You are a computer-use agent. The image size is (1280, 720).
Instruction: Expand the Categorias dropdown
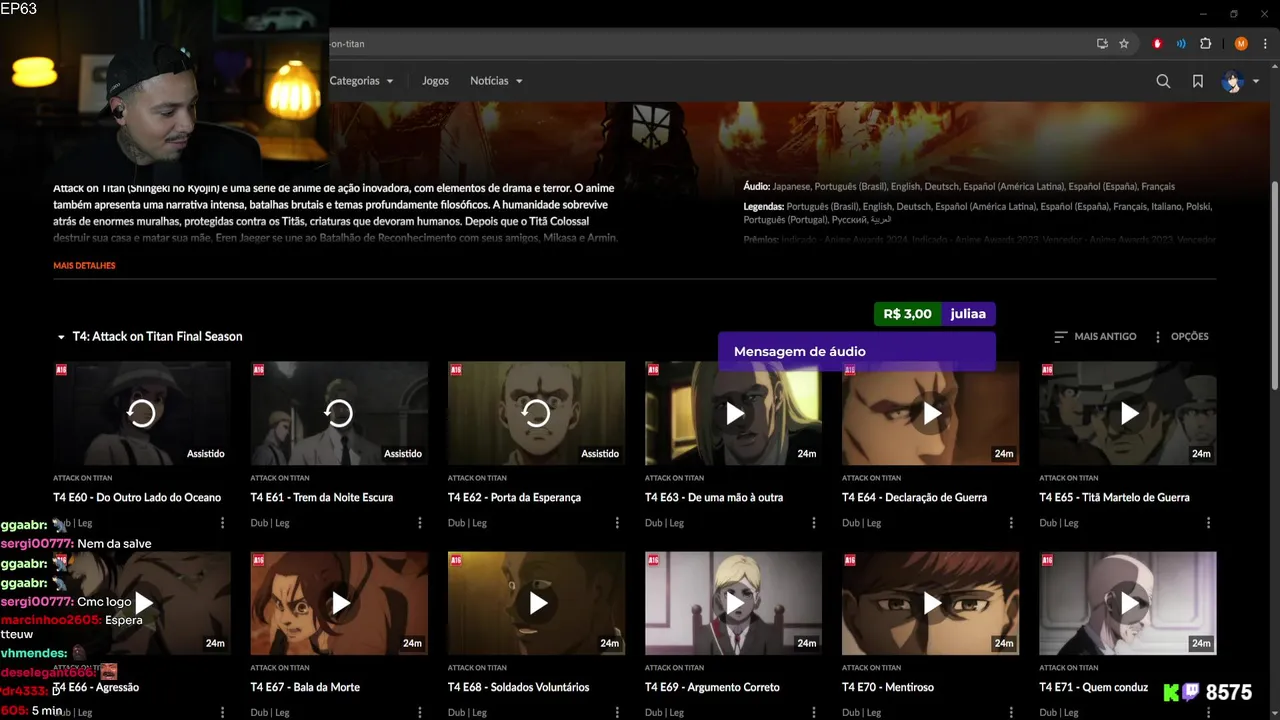pyautogui.click(x=361, y=81)
